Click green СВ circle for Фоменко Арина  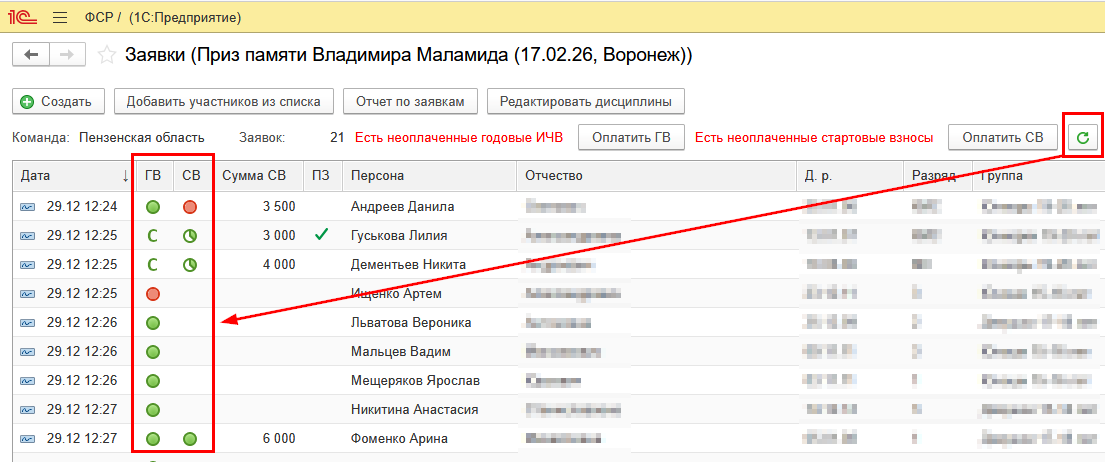tap(190, 439)
